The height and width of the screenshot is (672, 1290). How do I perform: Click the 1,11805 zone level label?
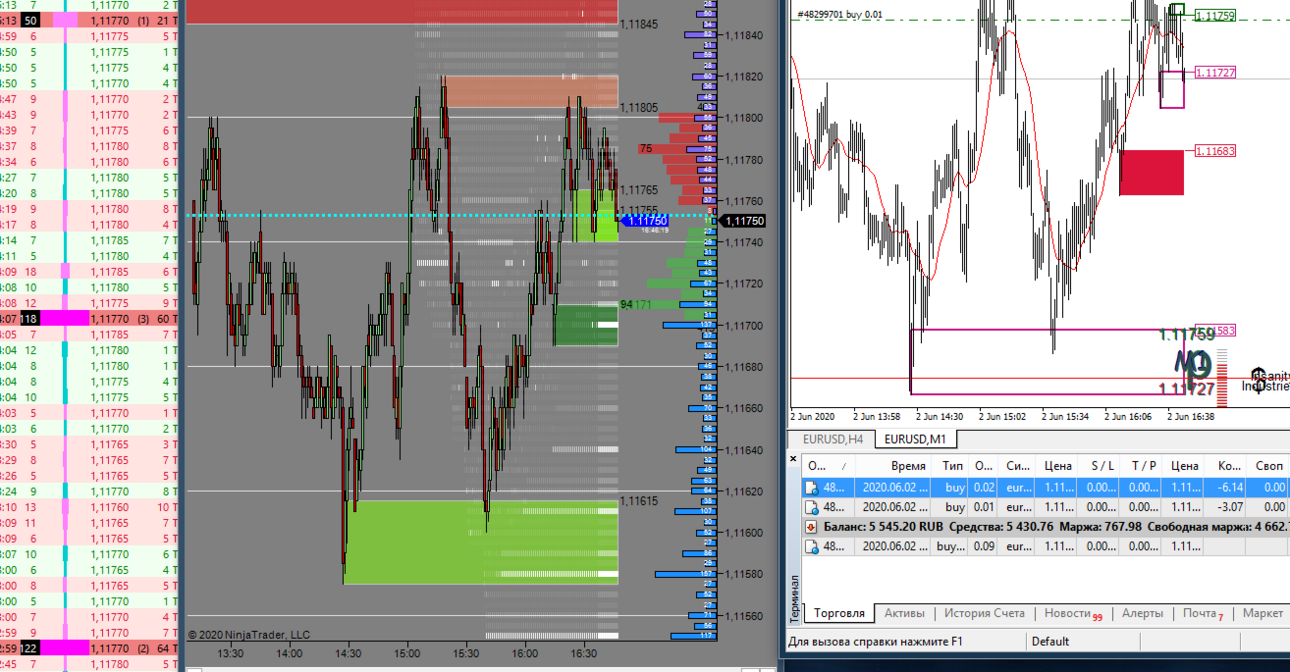pyautogui.click(x=639, y=107)
